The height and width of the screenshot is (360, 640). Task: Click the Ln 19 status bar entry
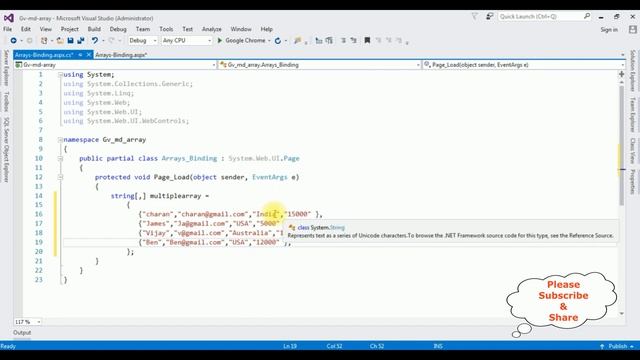(x=290, y=346)
